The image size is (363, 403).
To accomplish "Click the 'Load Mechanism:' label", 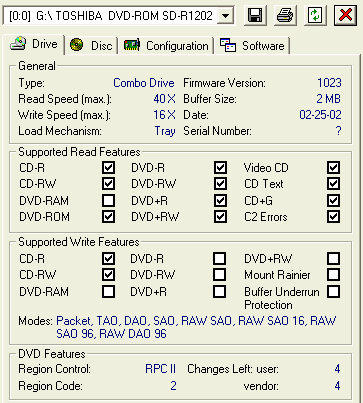I will coord(60,131).
